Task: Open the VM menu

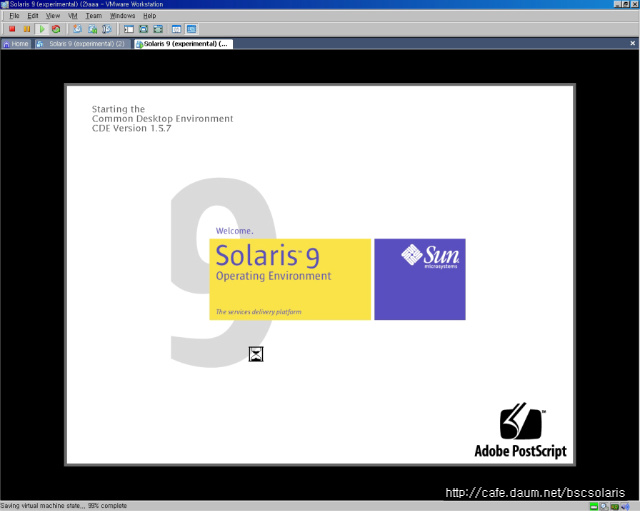Action: (73, 16)
